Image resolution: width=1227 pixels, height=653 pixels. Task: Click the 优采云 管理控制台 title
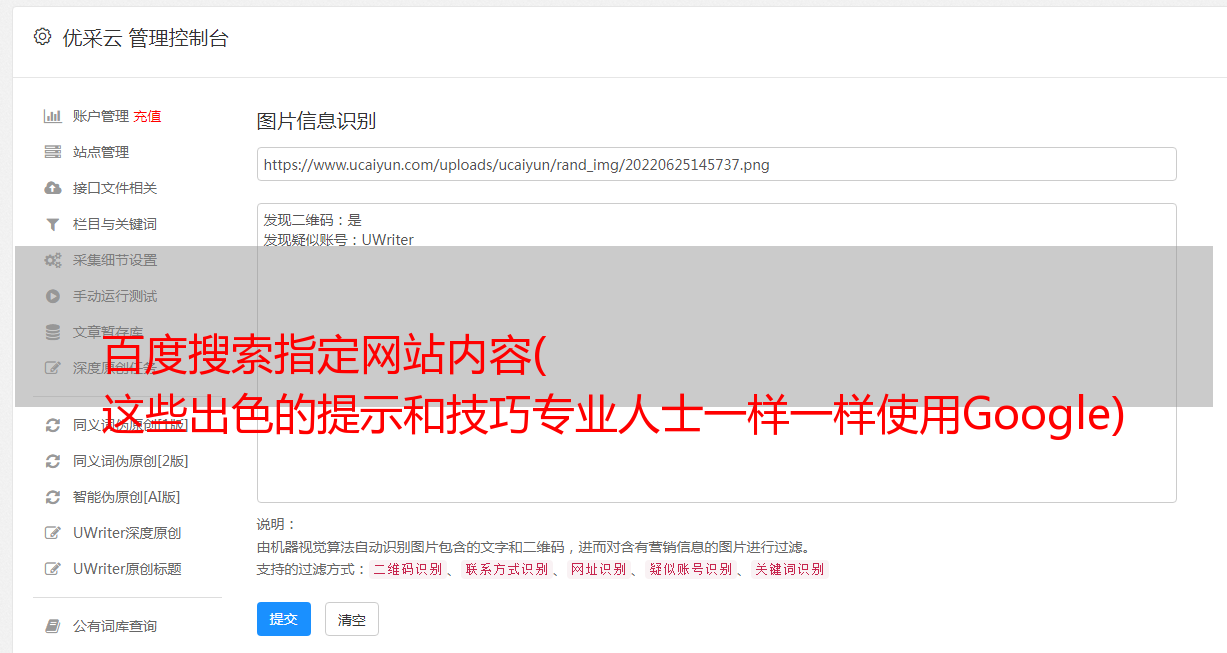[x=145, y=38]
